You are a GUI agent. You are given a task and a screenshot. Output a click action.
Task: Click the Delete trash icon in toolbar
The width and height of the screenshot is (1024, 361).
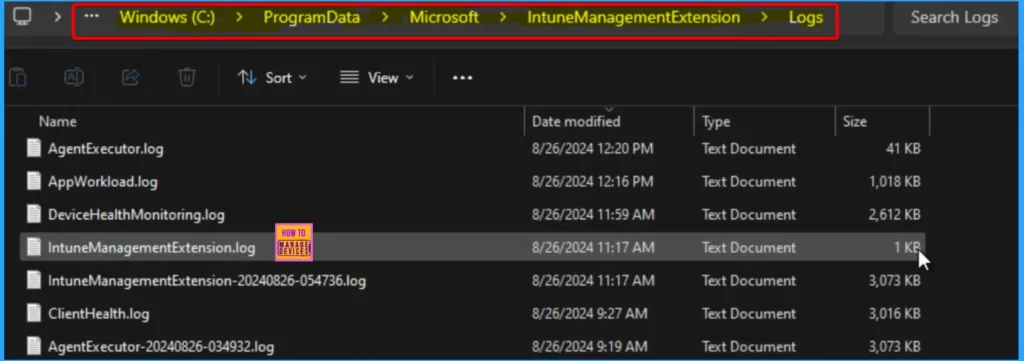click(x=187, y=78)
